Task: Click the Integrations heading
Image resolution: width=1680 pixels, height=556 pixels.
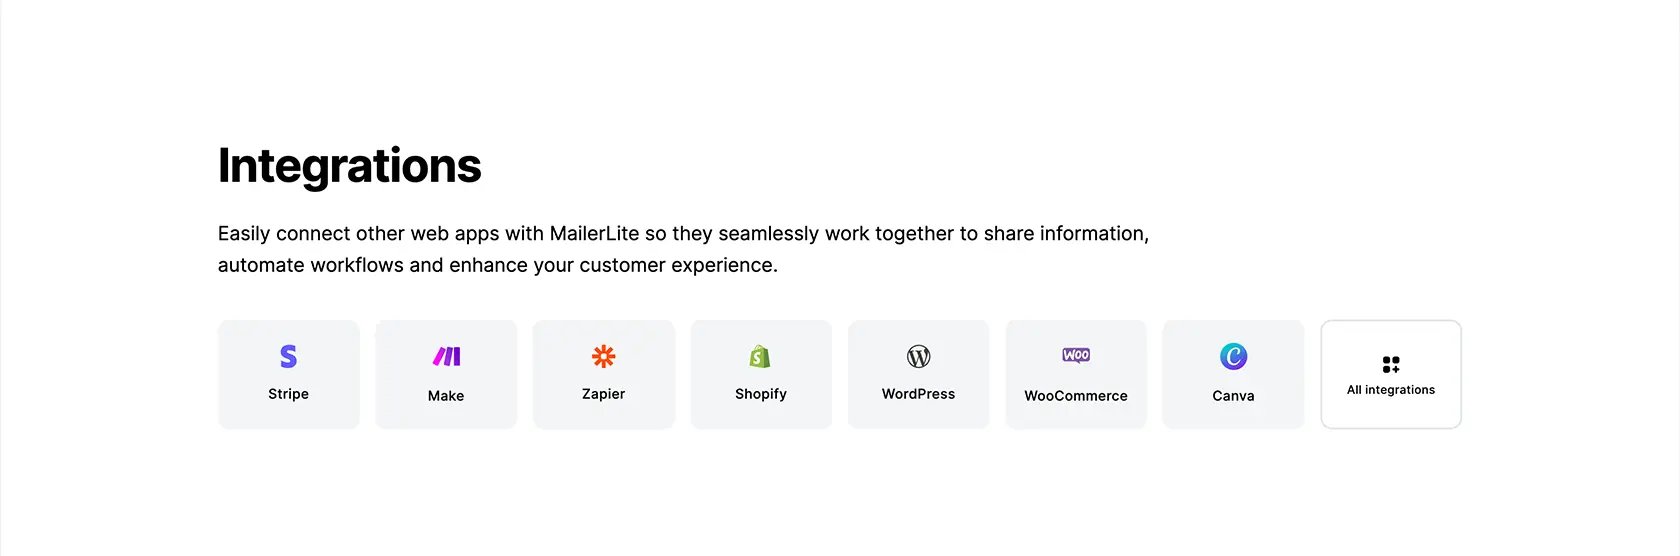Action: coord(349,166)
